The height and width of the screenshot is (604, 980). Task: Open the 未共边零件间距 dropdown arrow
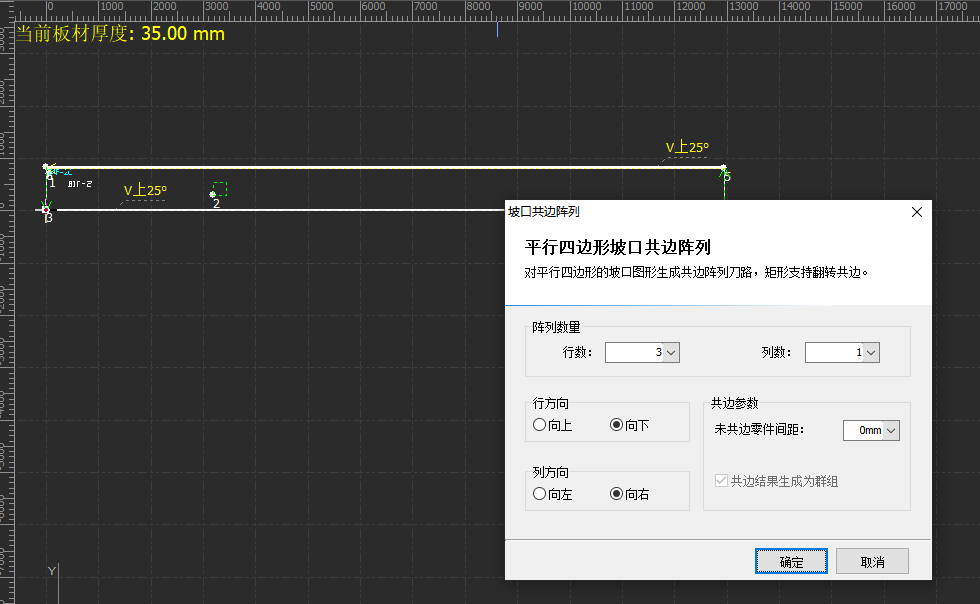[x=891, y=430]
